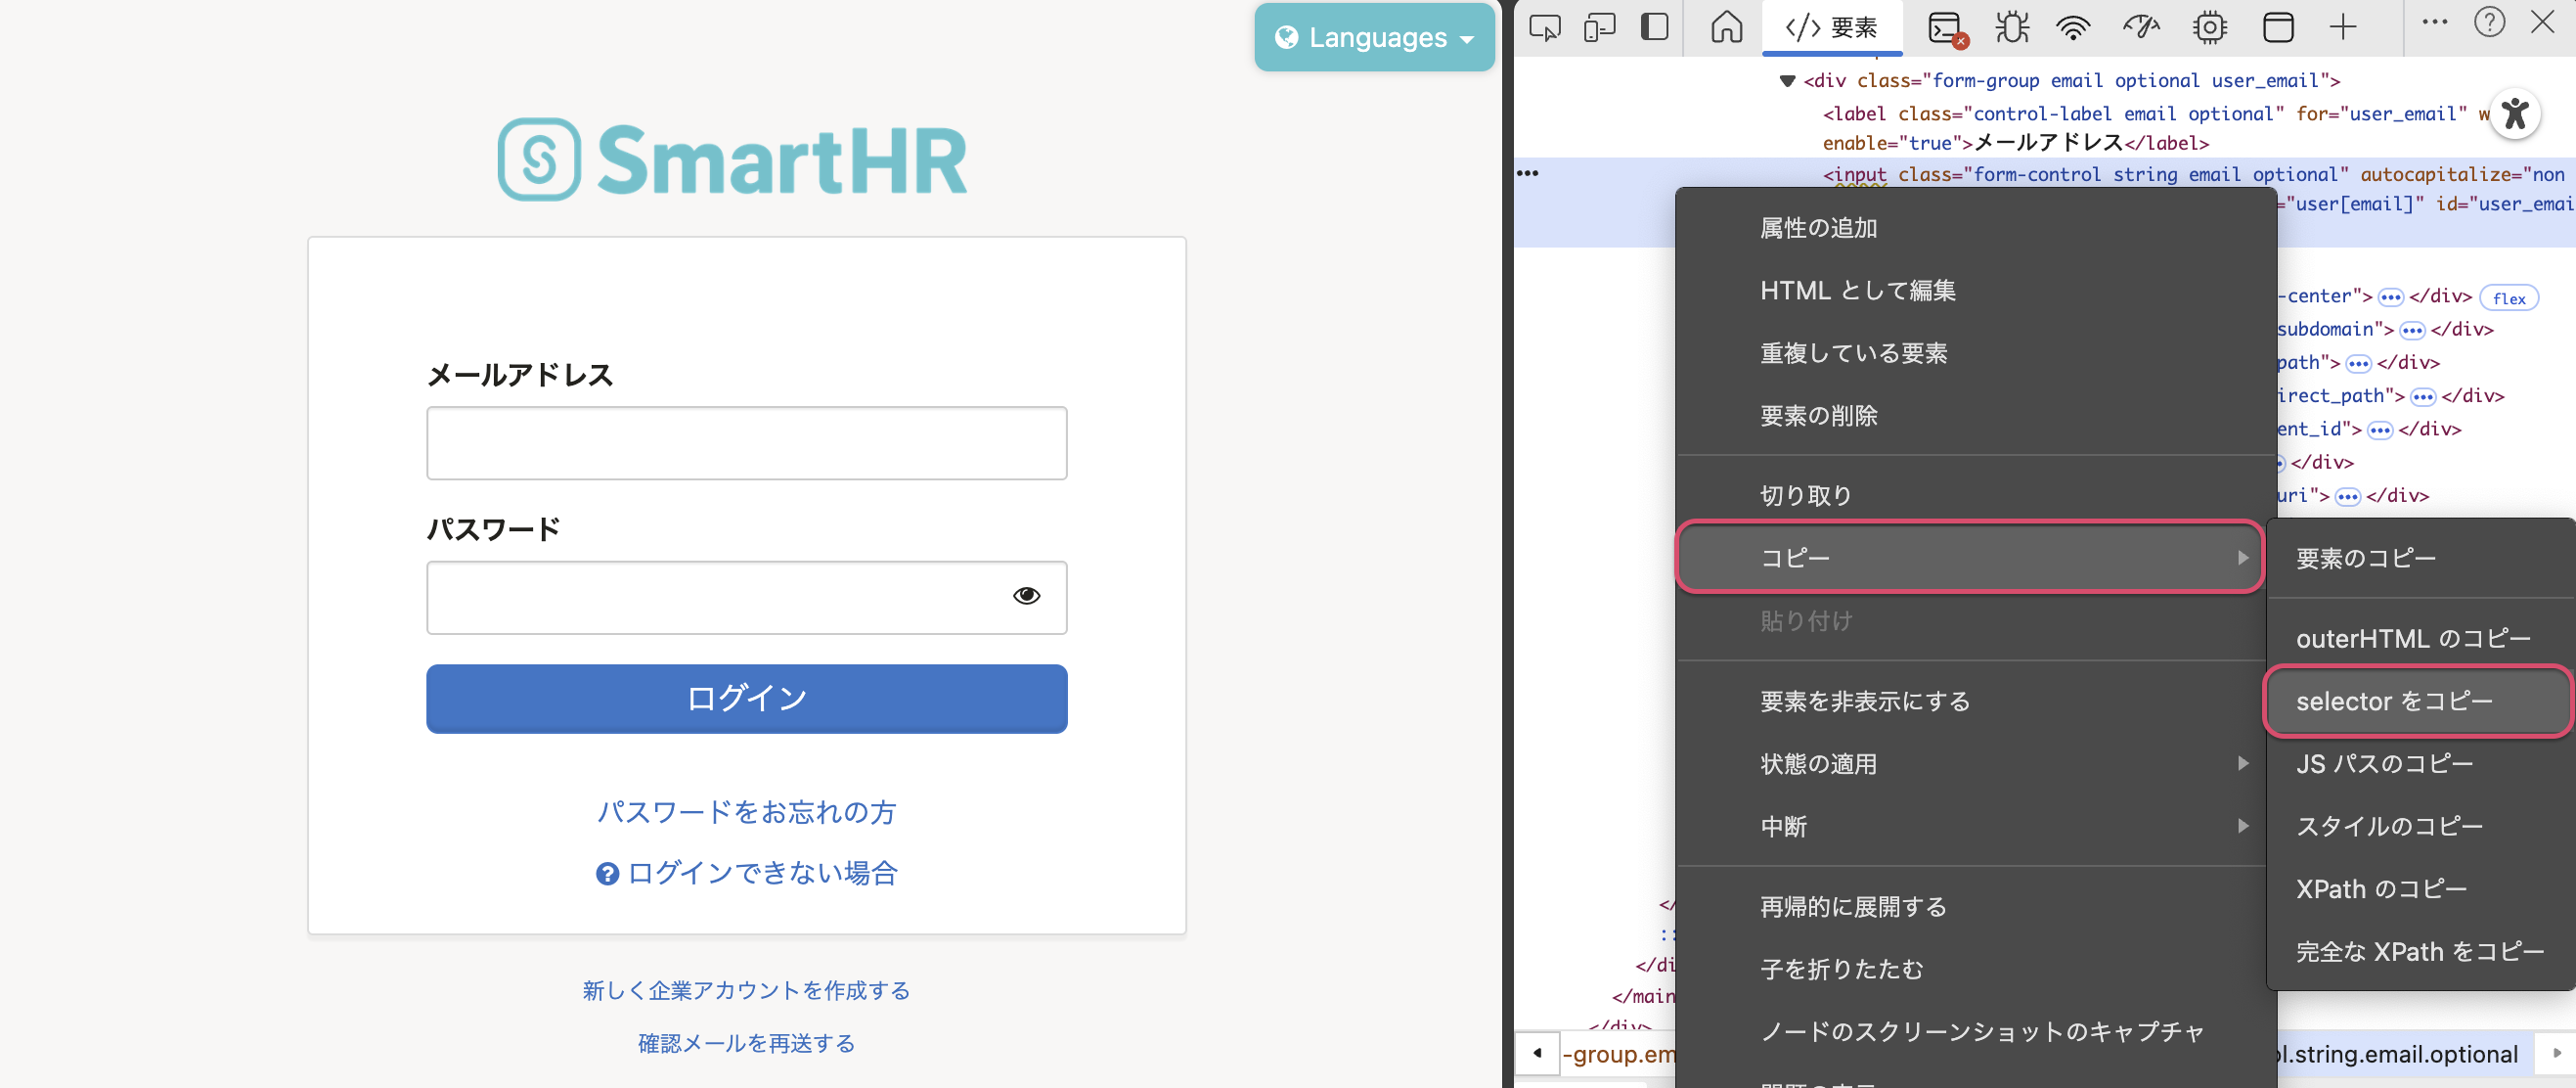Select スタイルのコピー
Viewport: 2576px width, 1088px height.
[x=2420, y=826]
